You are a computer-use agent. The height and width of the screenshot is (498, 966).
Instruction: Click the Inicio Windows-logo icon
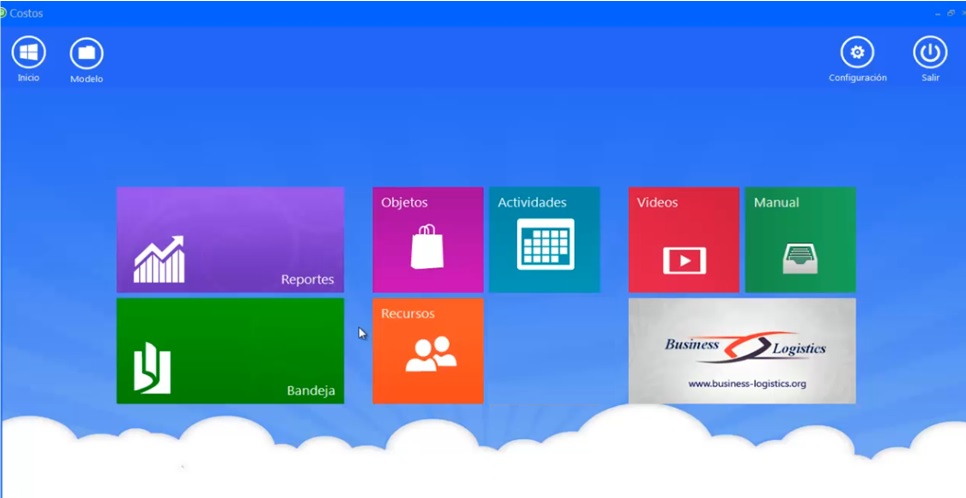28,52
